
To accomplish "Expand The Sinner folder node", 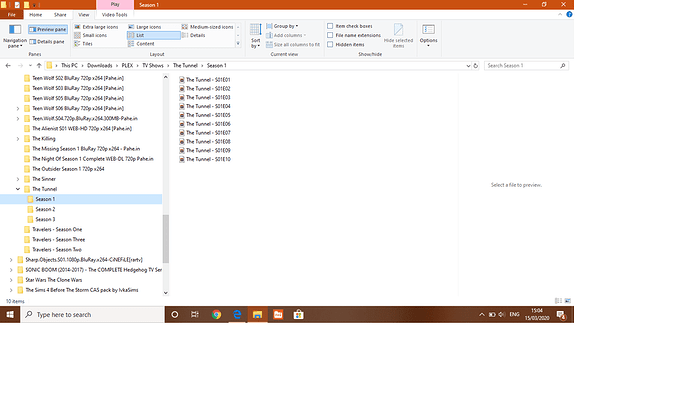I will coord(18,179).
